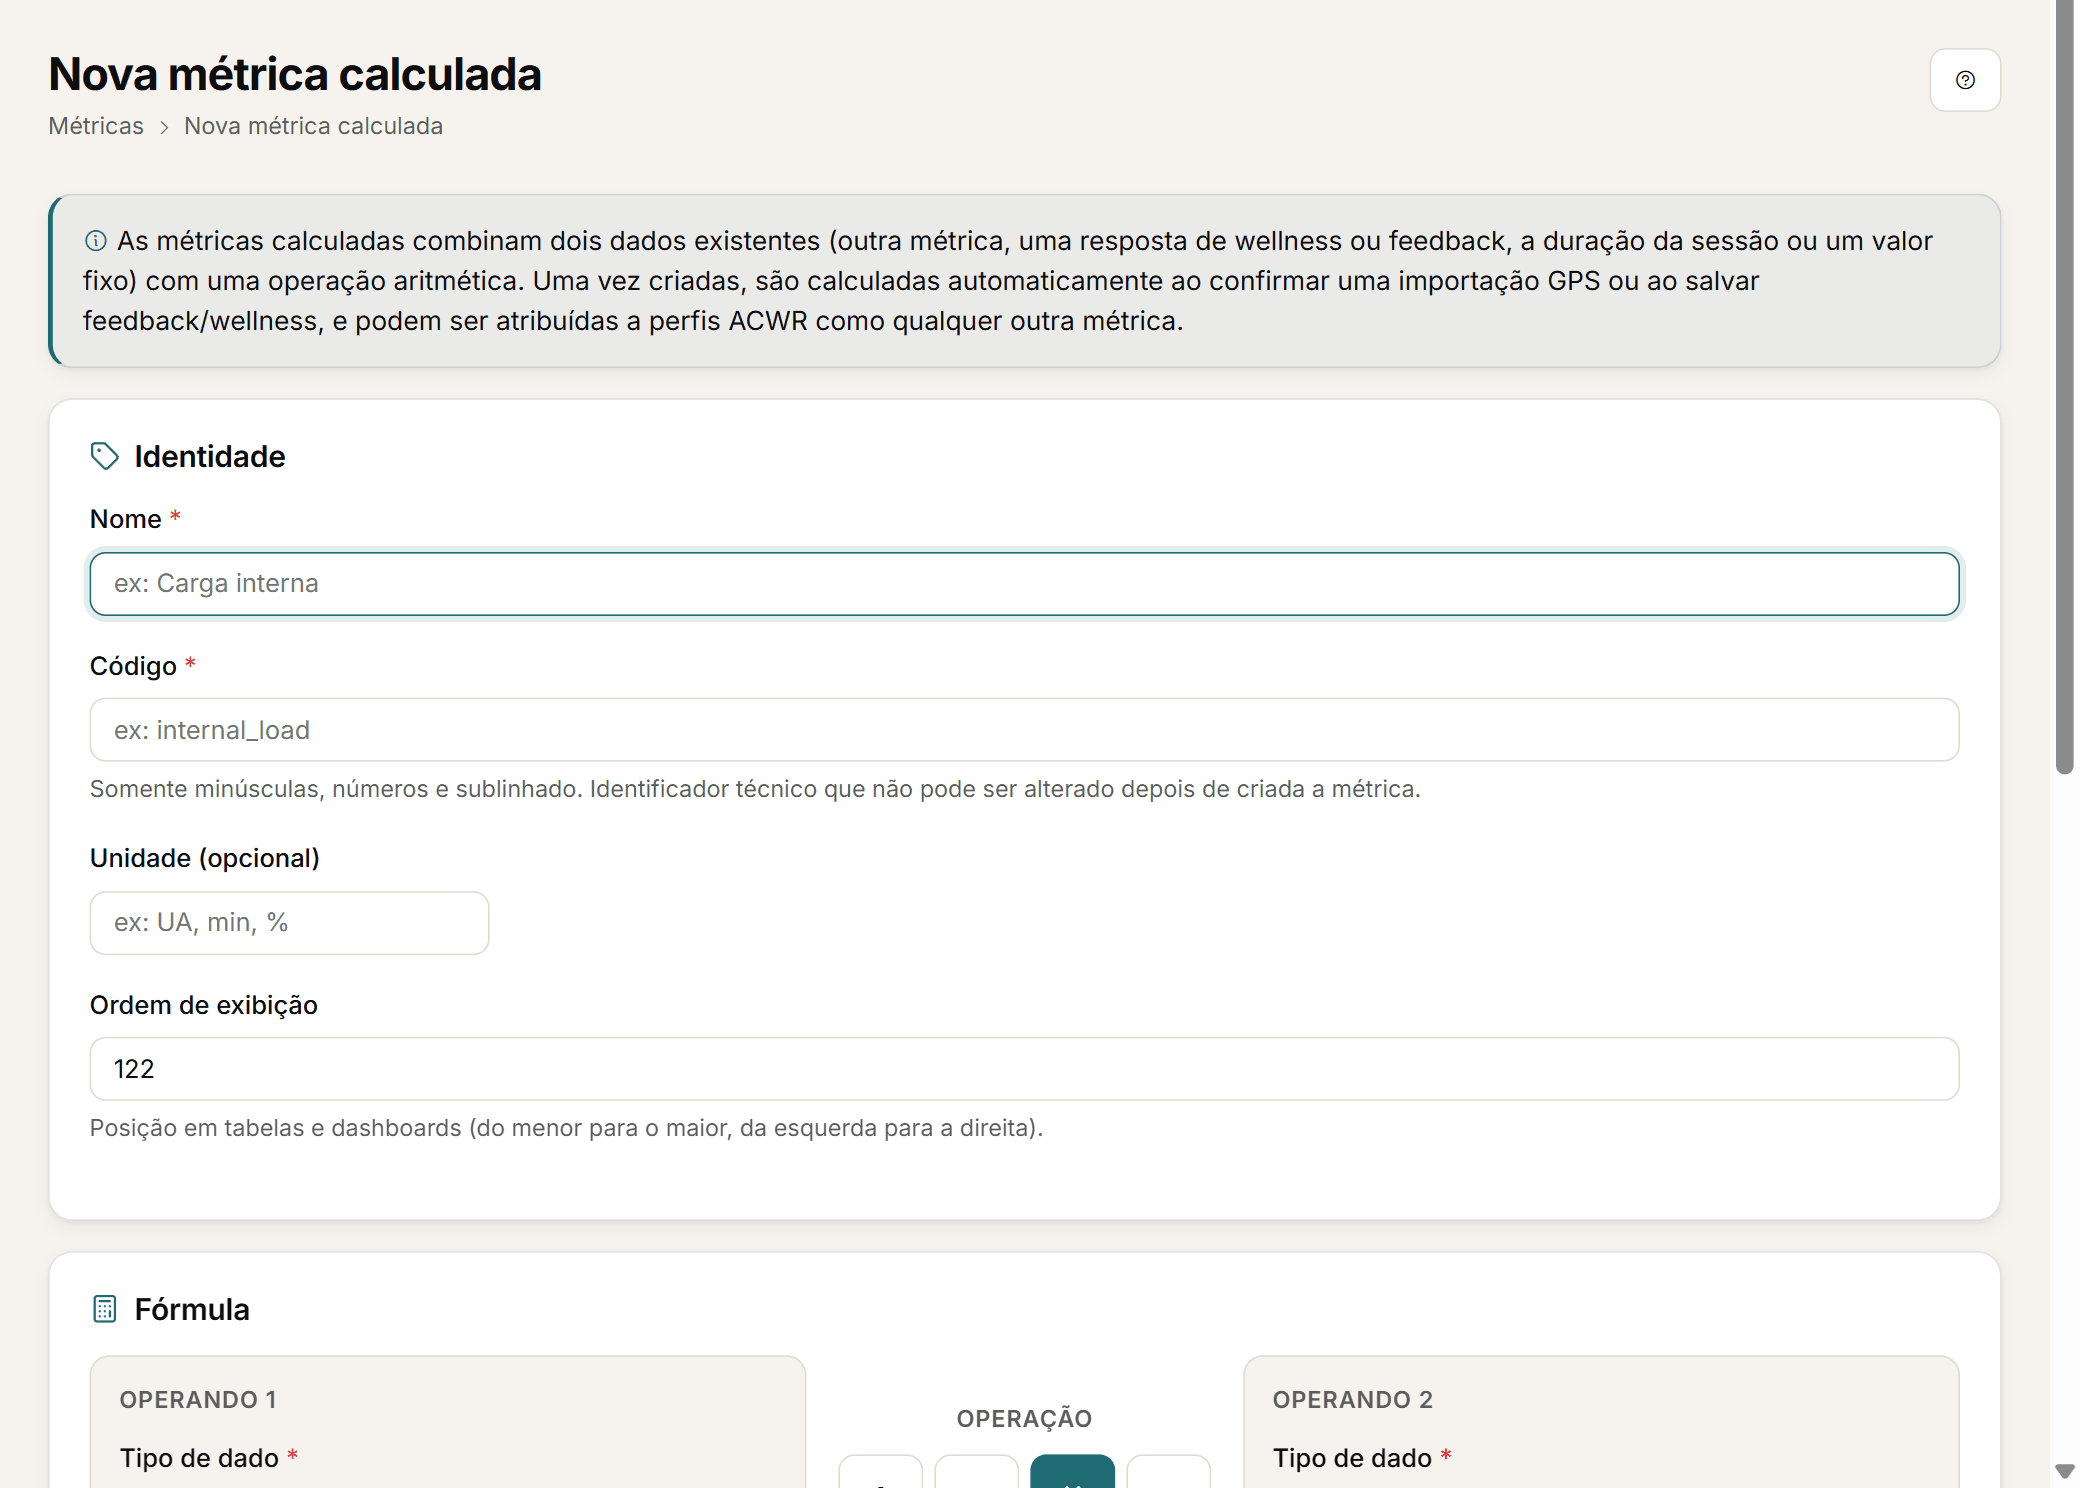2080x1488 pixels.
Task: Click the "OPERANDO 2" panel heading
Action: pos(1352,1400)
